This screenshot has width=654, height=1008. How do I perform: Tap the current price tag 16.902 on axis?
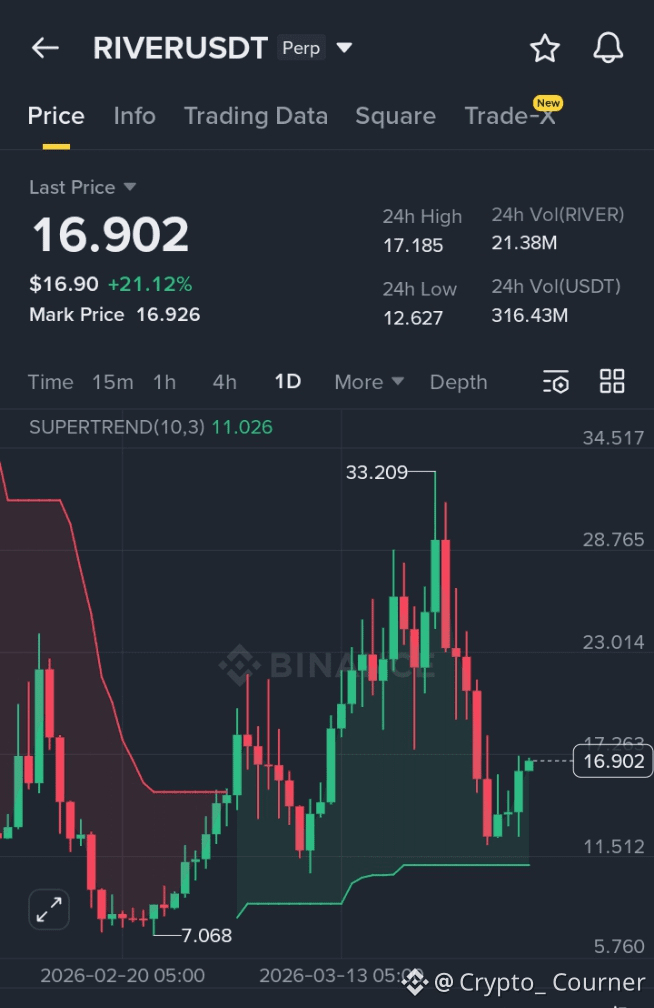click(x=613, y=761)
